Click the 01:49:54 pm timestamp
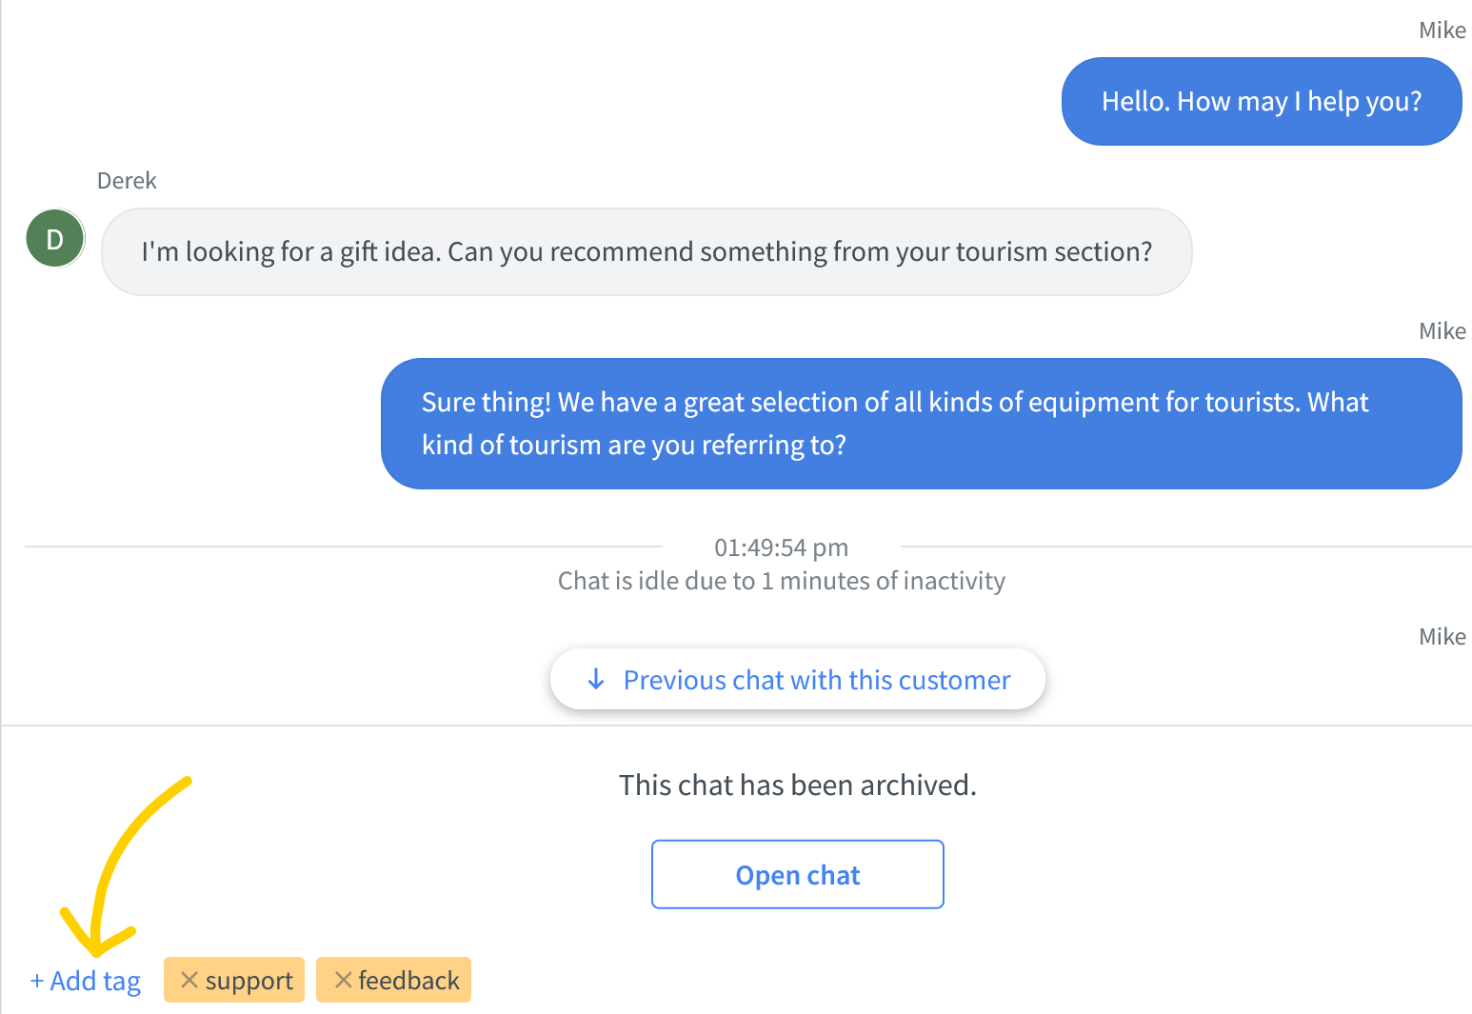The width and height of the screenshot is (1472, 1014). pos(781,547)
